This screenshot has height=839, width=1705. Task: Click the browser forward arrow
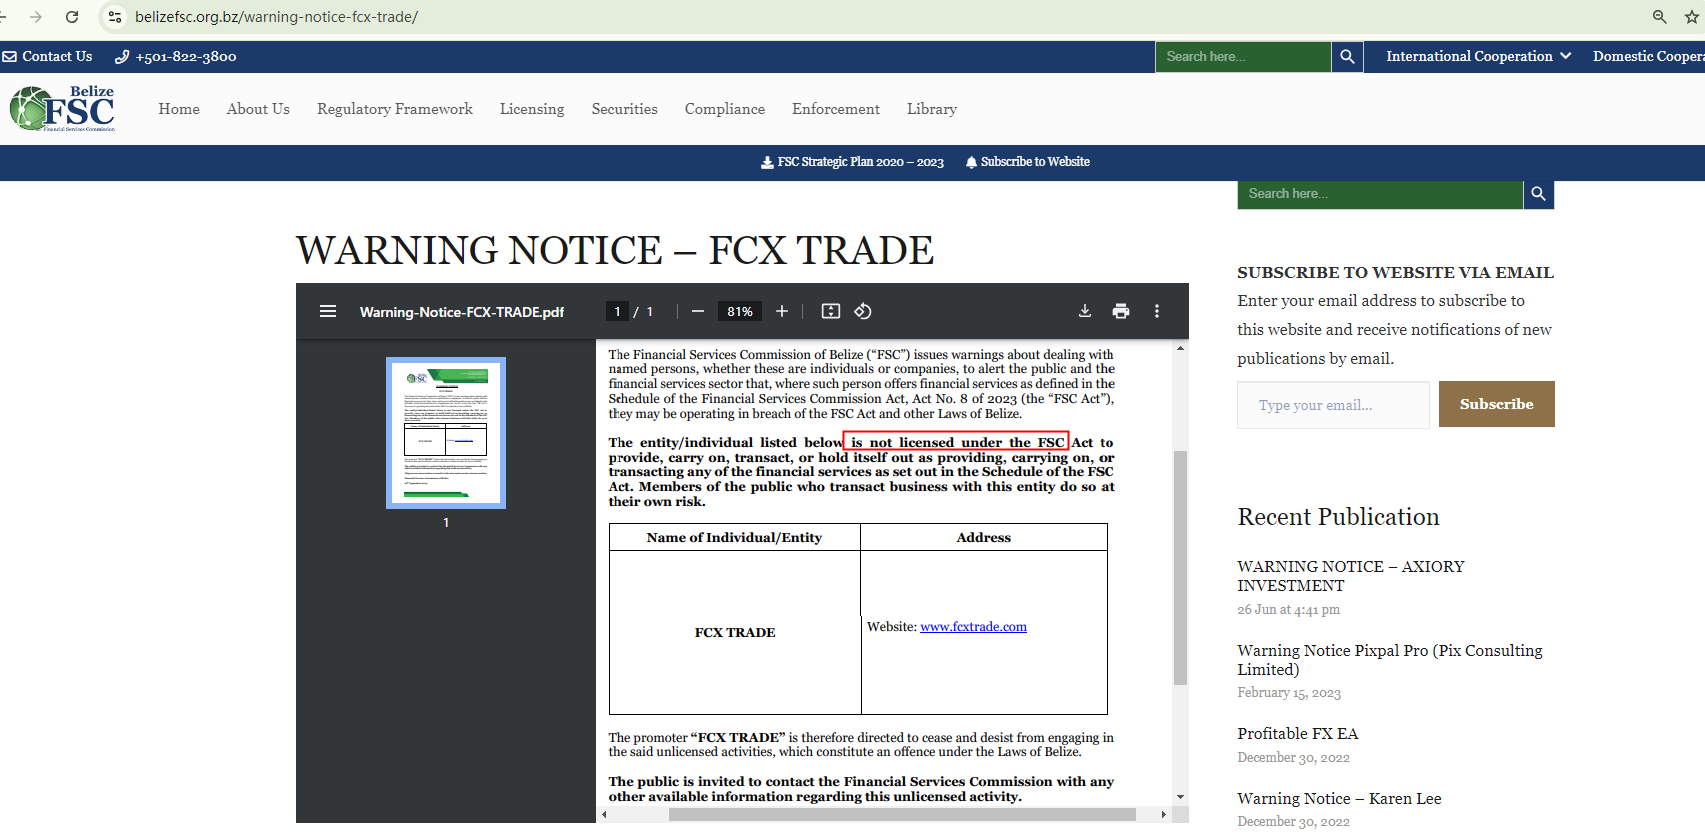(36, 17)
